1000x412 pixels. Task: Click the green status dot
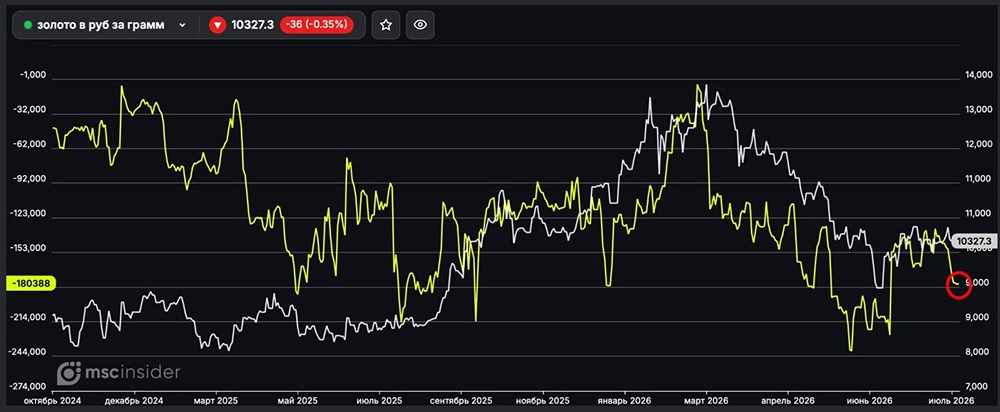27,25
